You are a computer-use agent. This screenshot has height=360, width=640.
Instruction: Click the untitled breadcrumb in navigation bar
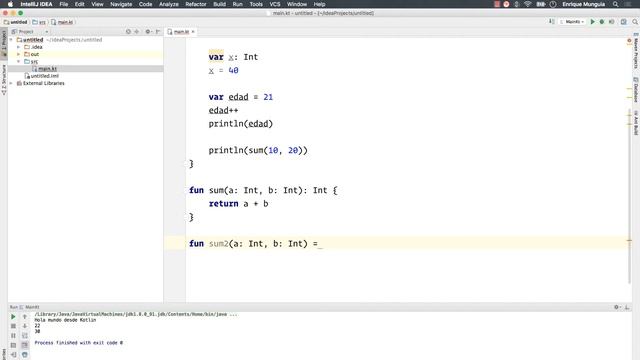[16, 22]
